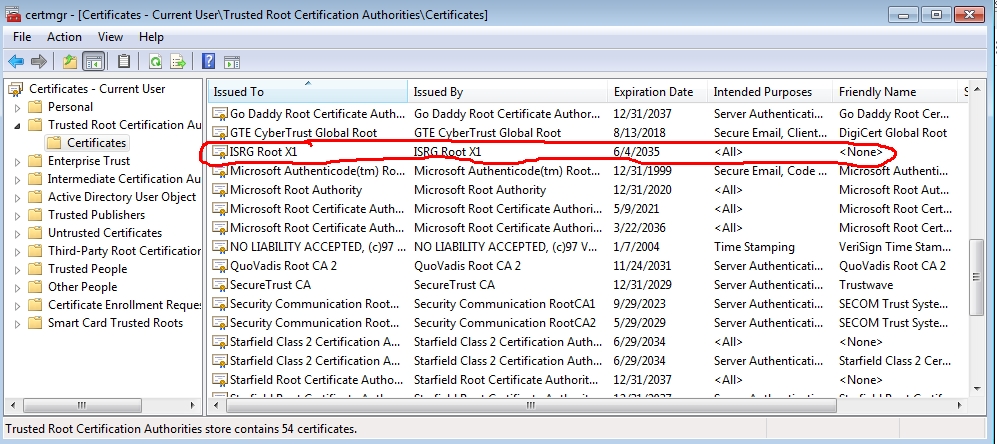Sort by the Expiration Date column header

point(657,92)
